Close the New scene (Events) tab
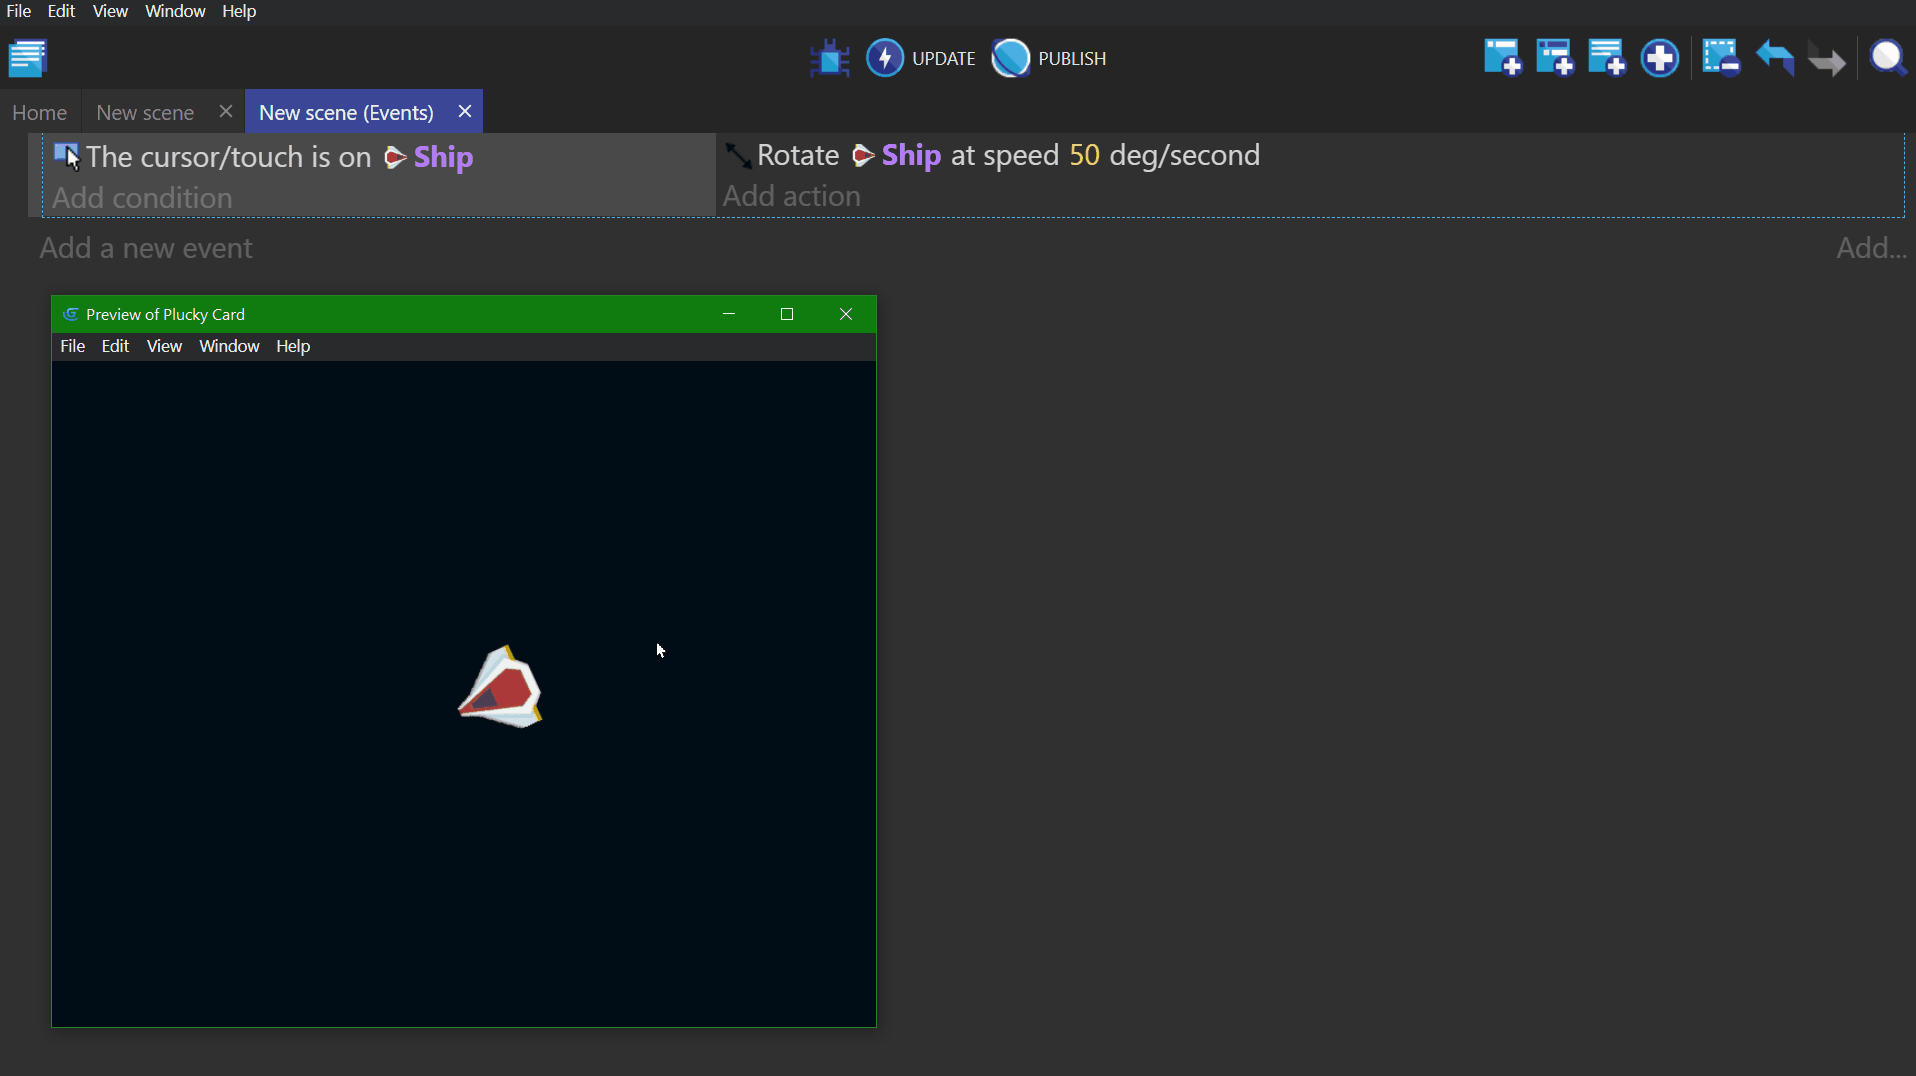Screen dimensions: 1916x1076 point(465,111)
